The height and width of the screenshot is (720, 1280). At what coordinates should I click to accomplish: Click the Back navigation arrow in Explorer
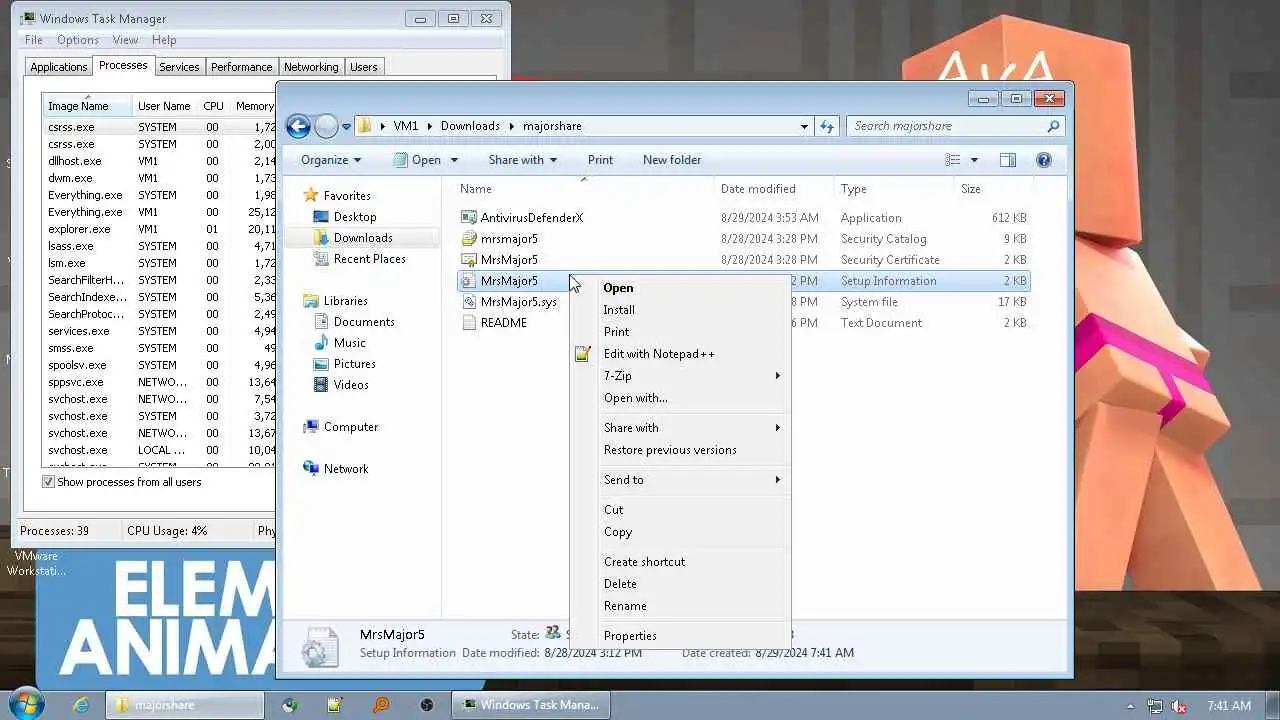(298, 126)
